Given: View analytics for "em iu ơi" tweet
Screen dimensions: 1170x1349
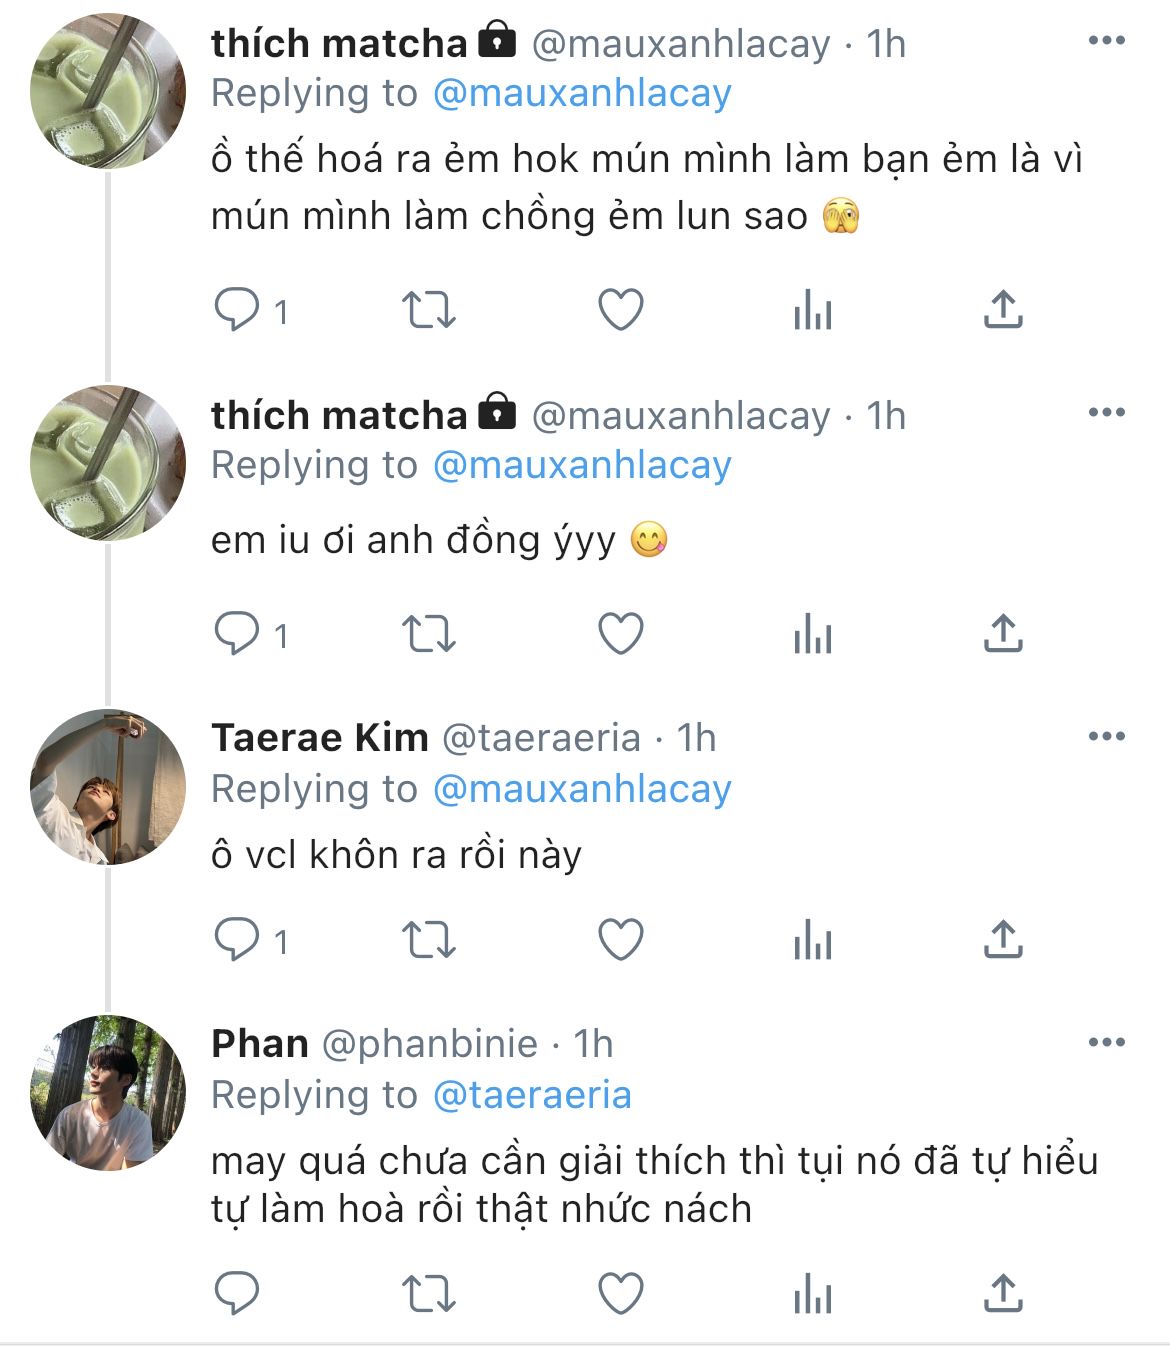Looking at the screenshot, I should pos(812,634).
